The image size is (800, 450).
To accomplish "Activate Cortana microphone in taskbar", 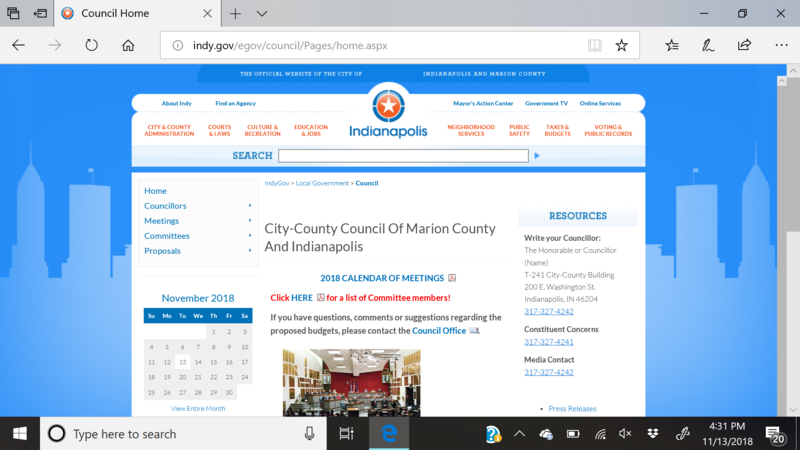I will 309,434.
